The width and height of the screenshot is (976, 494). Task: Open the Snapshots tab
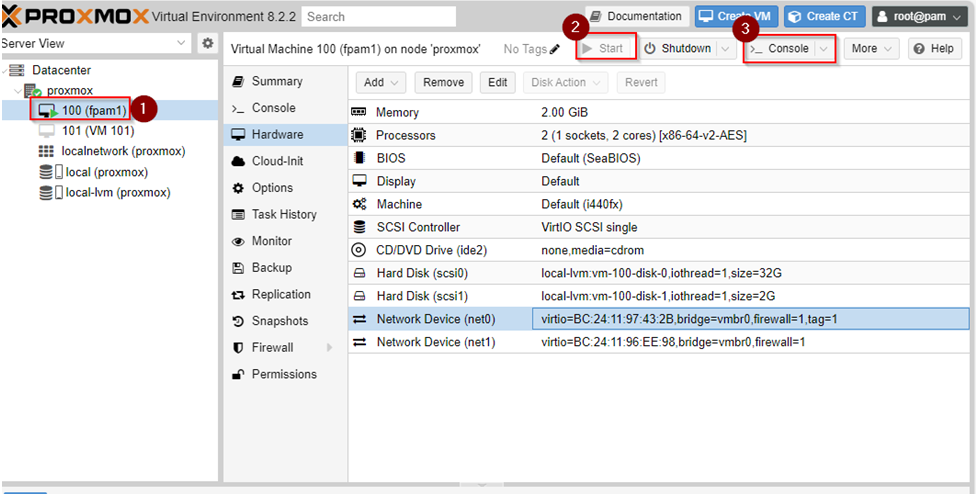pyautogui.click(x=285, y=322)
